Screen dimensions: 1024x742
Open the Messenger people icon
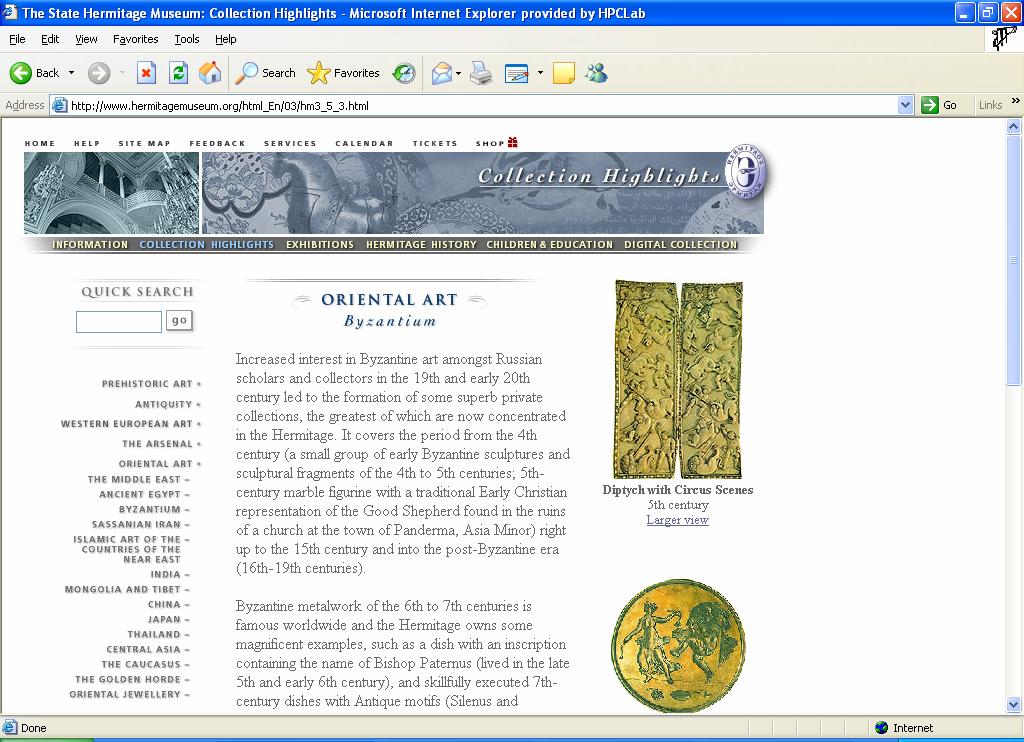click(596, 73)
